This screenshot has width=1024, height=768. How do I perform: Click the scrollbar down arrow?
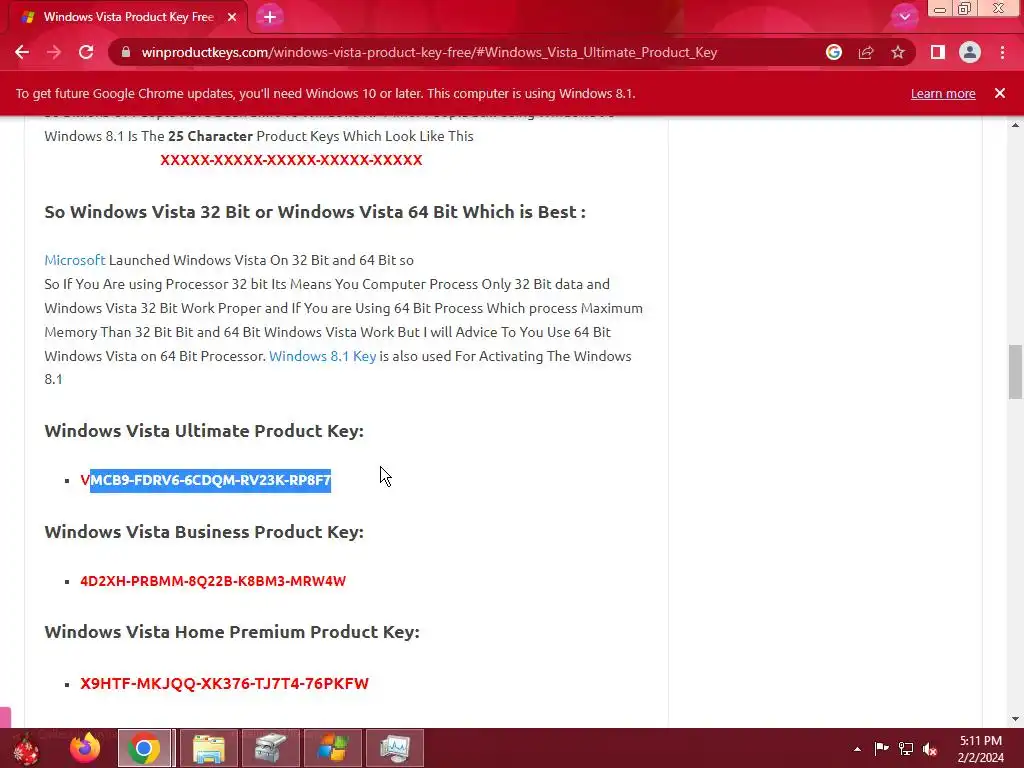click(1015, 719)
